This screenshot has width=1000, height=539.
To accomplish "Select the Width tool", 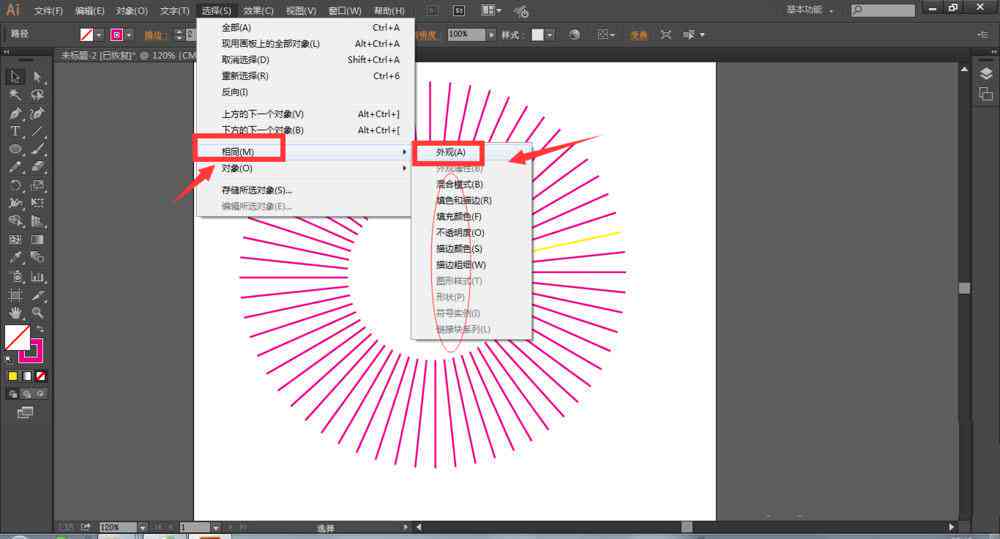I will pos(15,203).
